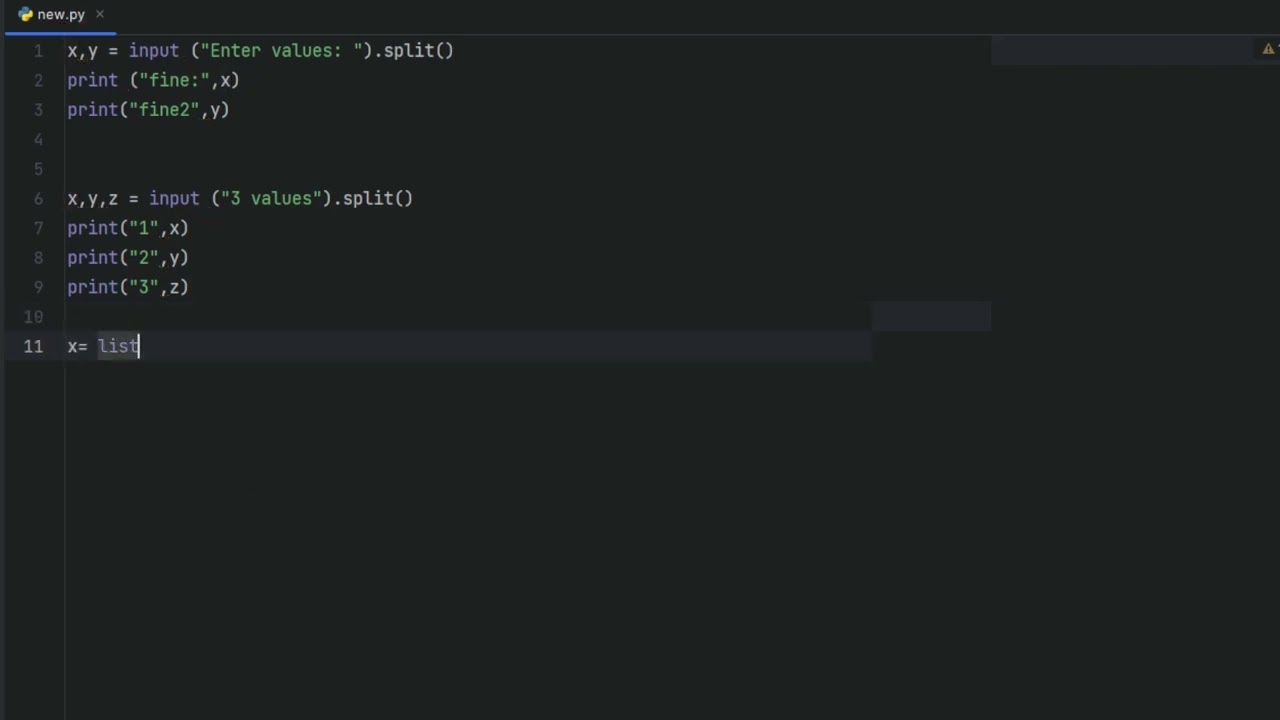The image size is (1280, 720).
Task: Click the input keyword on line 1
Action: pyautogui.click(x=154, y=51)
